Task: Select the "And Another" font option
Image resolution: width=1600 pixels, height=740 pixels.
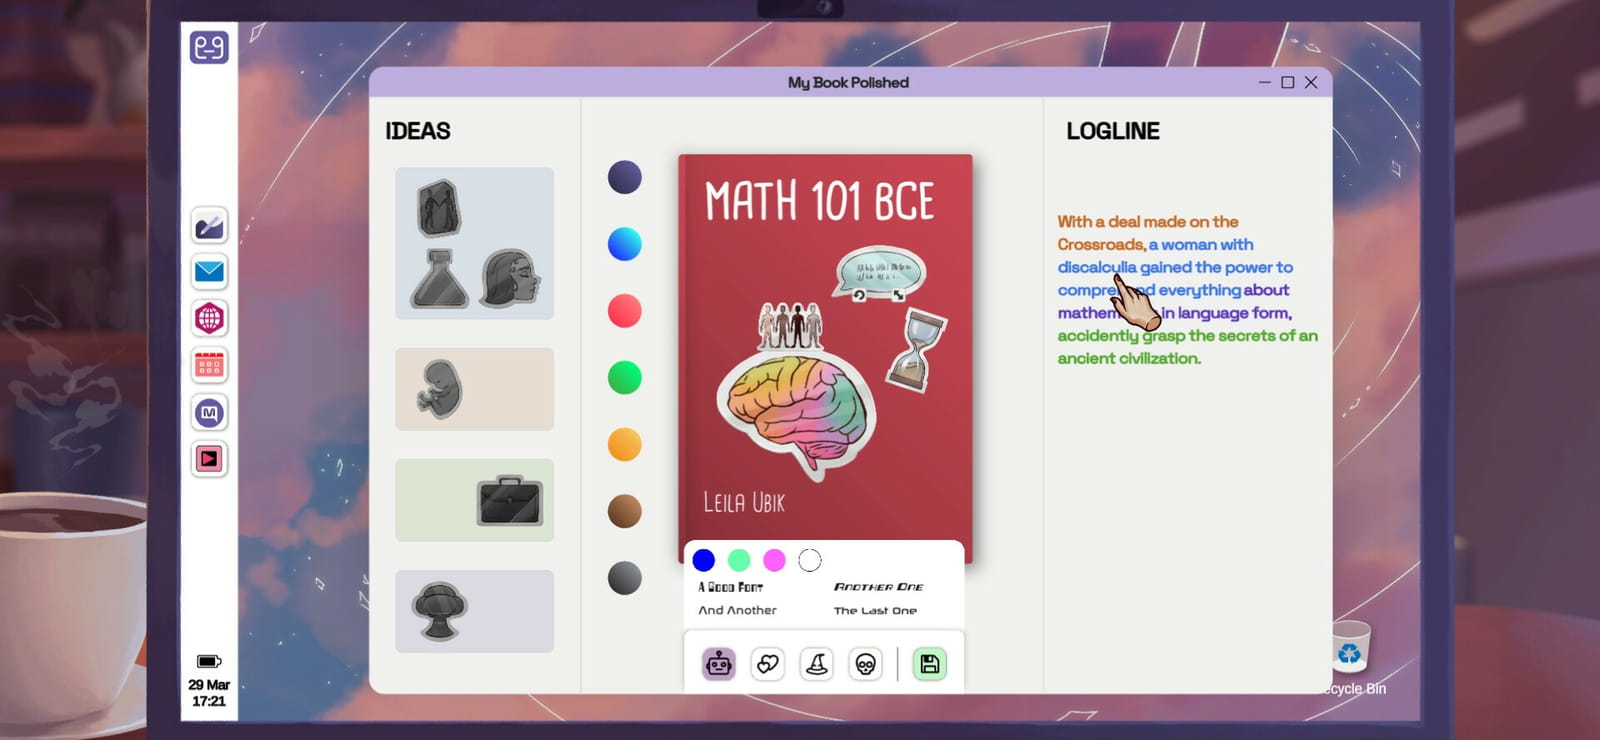Action: pyautogui.click(x=737, y=610)
